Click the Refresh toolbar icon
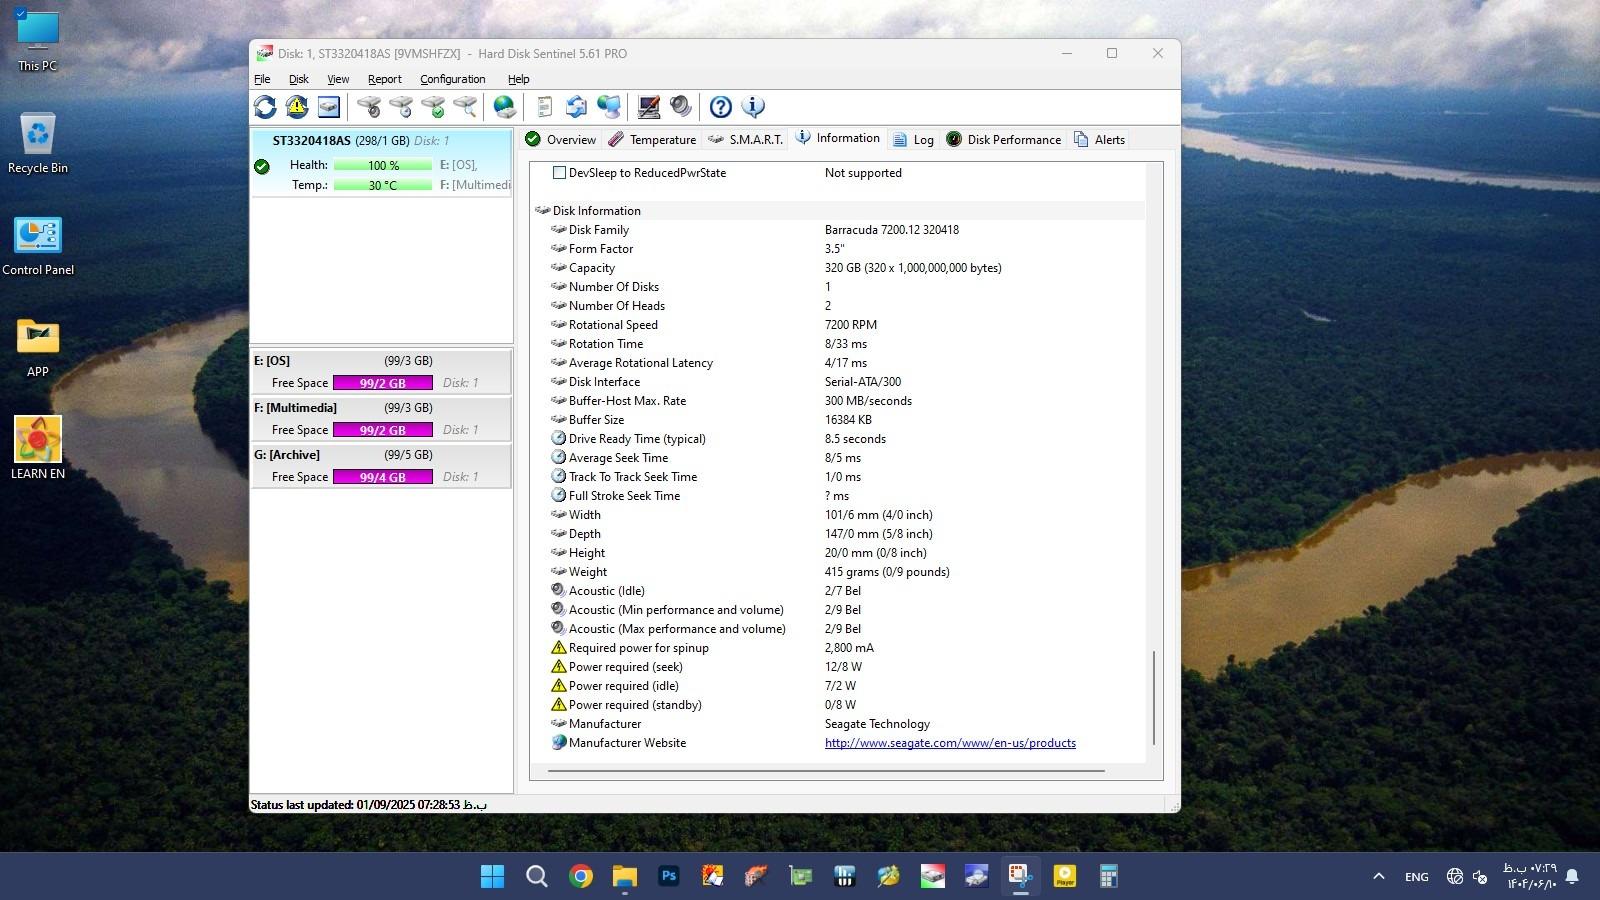 coord(265,107)
